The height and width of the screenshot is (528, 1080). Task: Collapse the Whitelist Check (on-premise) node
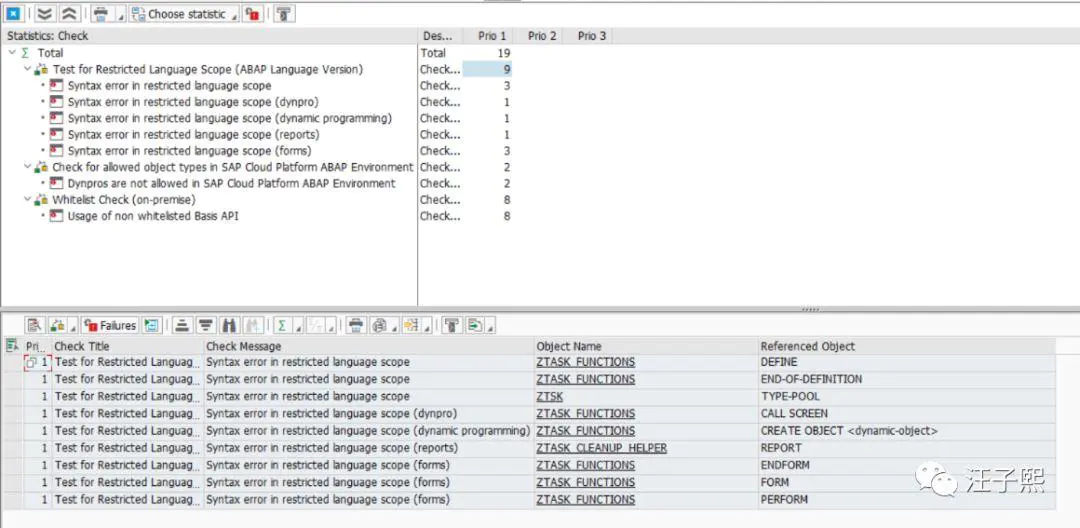pyautogui.click(x=28, y=200)
